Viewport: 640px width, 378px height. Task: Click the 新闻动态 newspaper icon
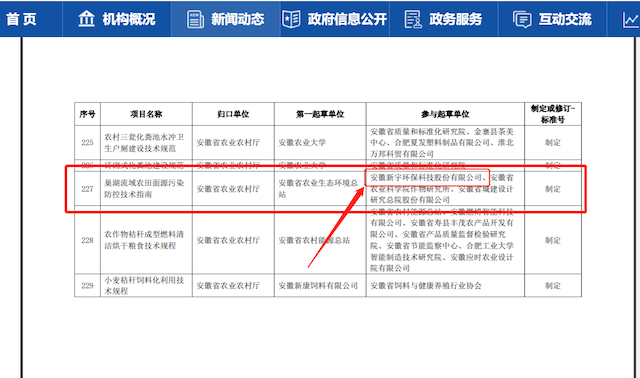[195, 19]
